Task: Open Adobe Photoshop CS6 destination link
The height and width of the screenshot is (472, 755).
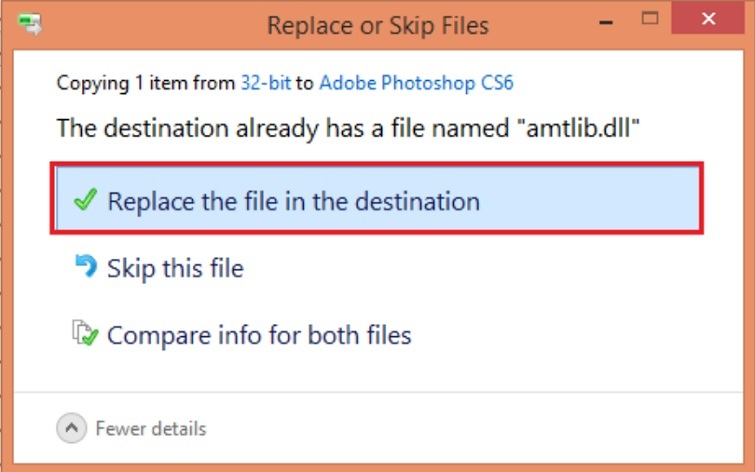Action: pos(415,83)
